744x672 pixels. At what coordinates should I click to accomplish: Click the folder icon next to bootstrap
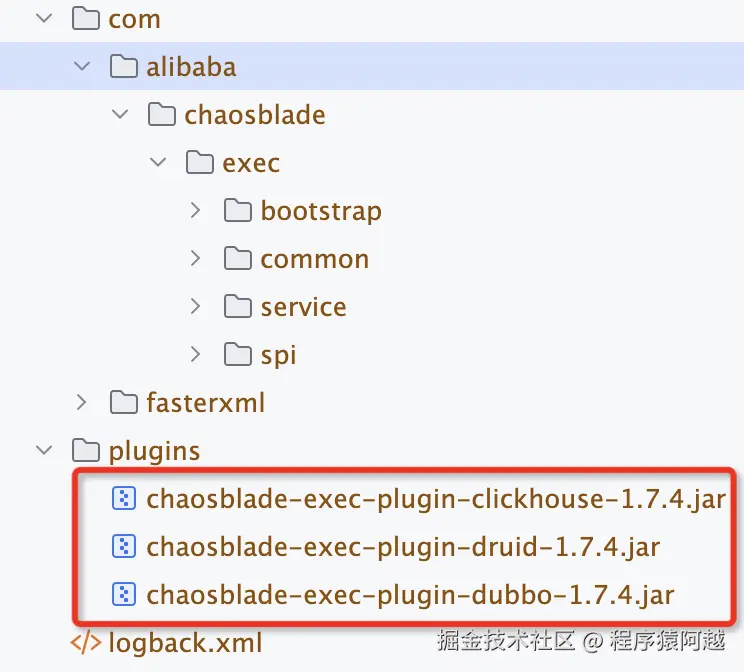238,210
